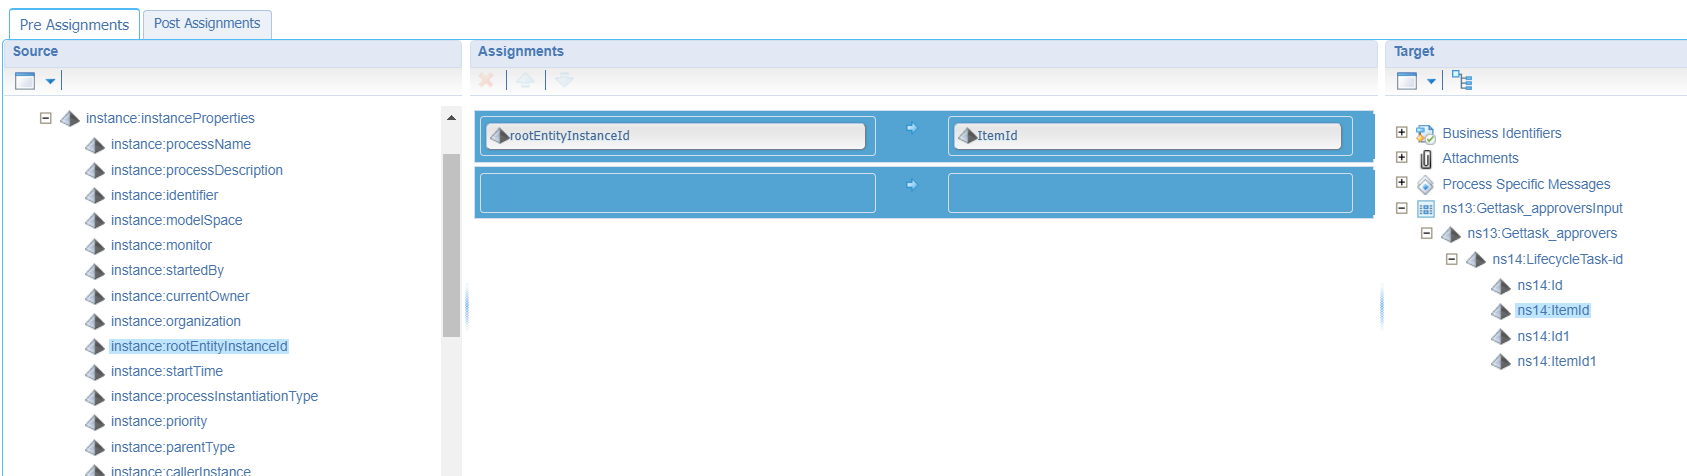Collapse the ns14:LifecycleTask-id node
This screenshot has width=1687, height=476.
point(1451,259)
